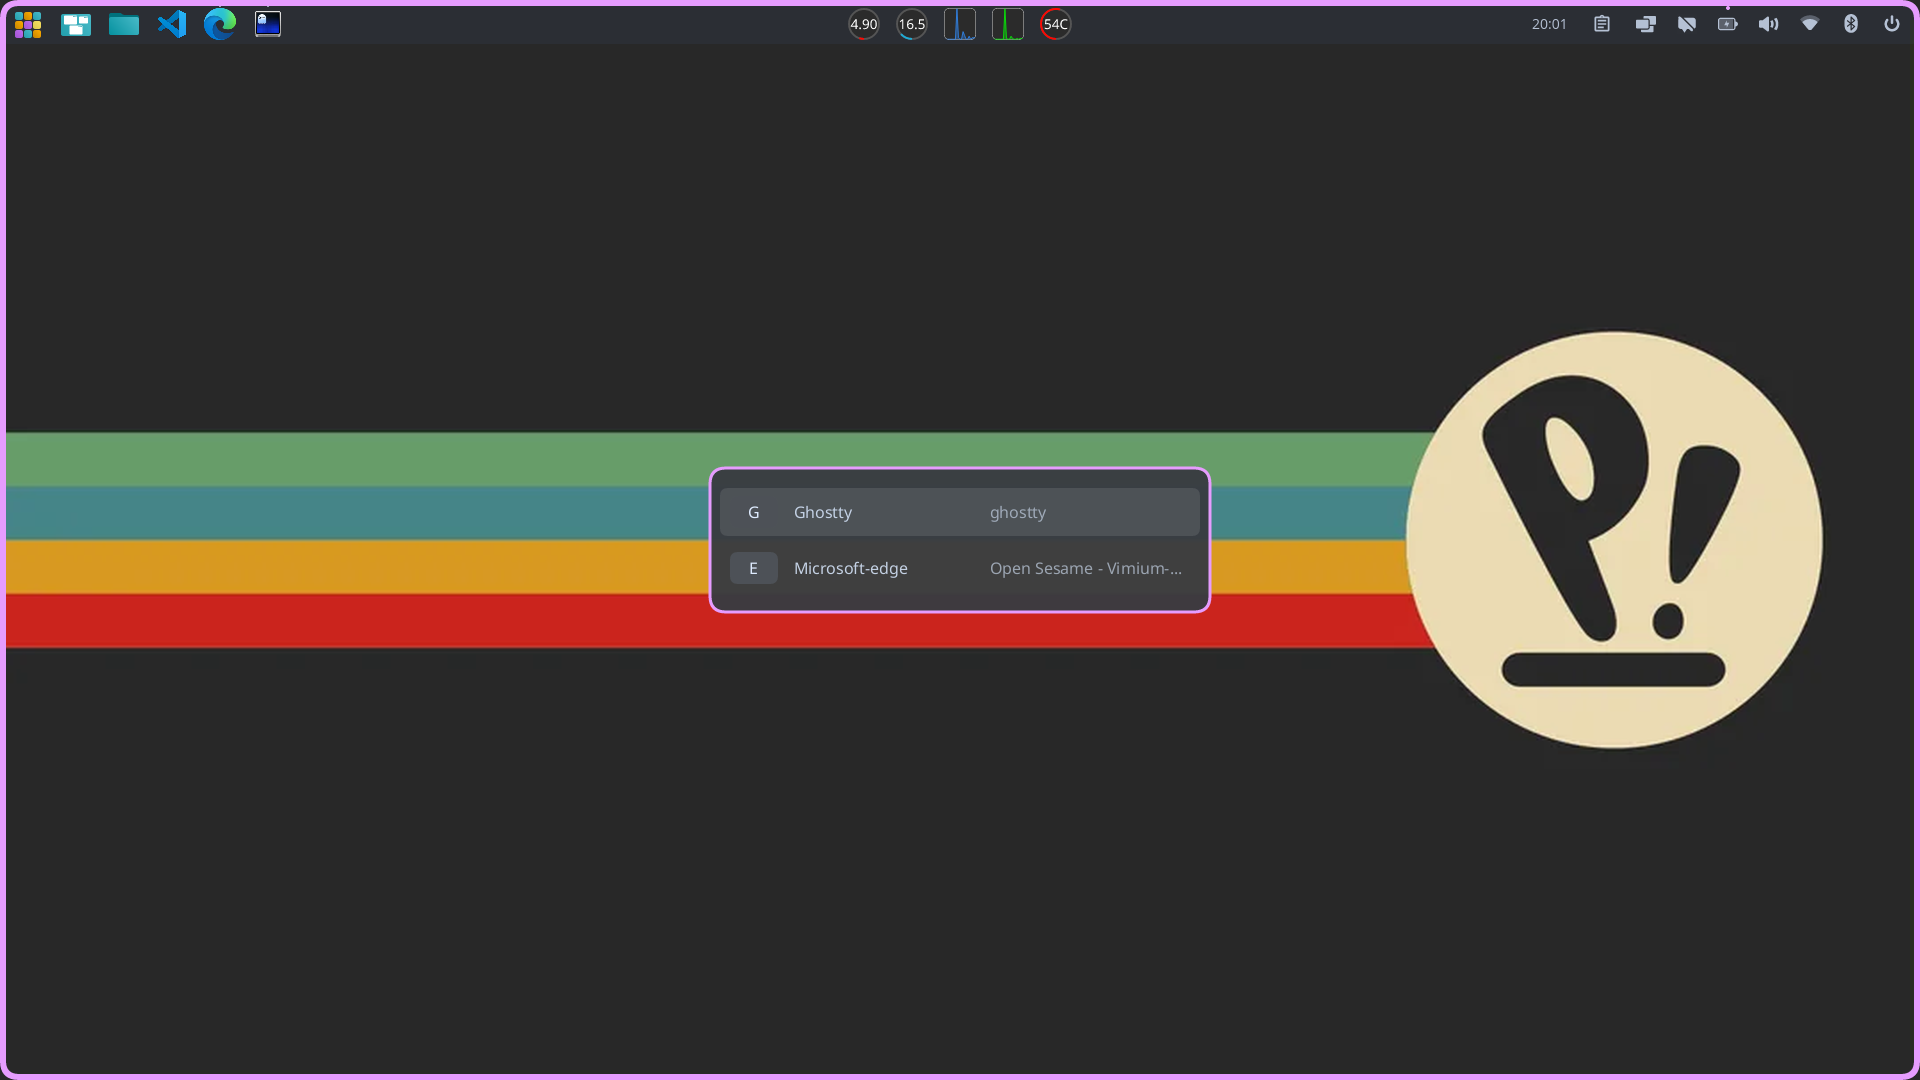The image size is (1920, 1080).
Task: Open the clipboard manager applet
Action: (x=1601, y=24)
